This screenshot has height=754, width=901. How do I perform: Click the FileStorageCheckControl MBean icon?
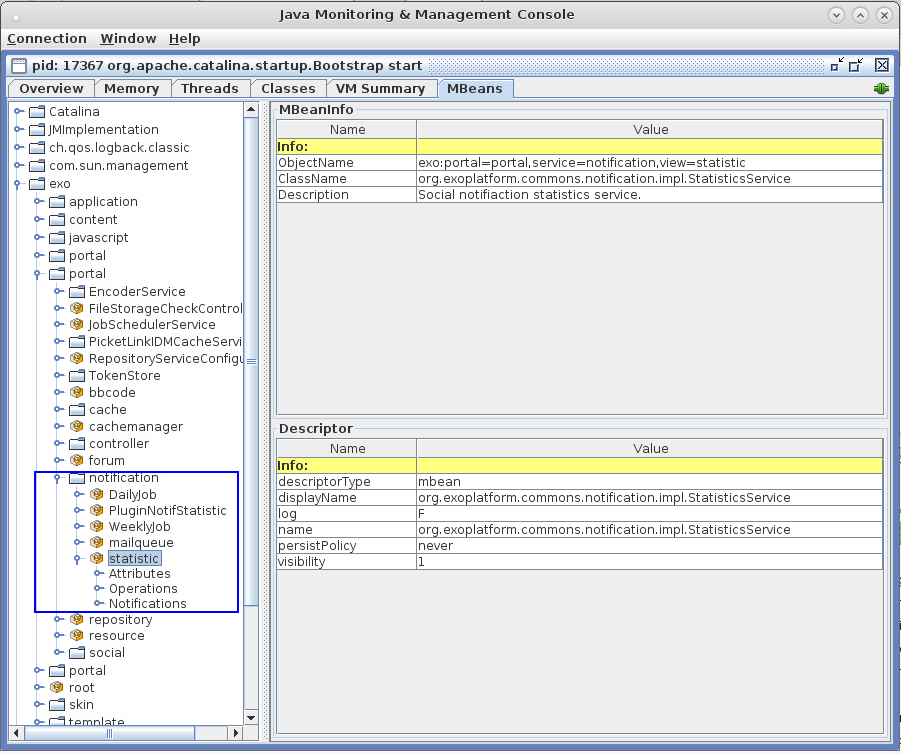[76, 309]
